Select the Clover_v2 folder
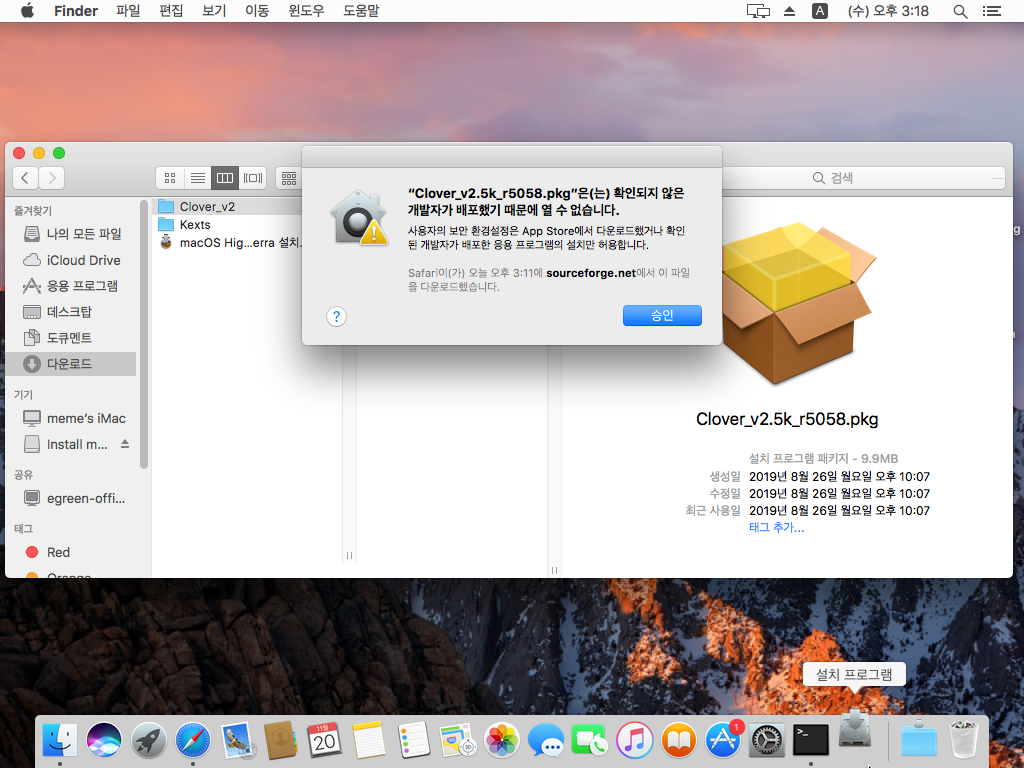Screen dimensions: 1024x768 [229, 206]
